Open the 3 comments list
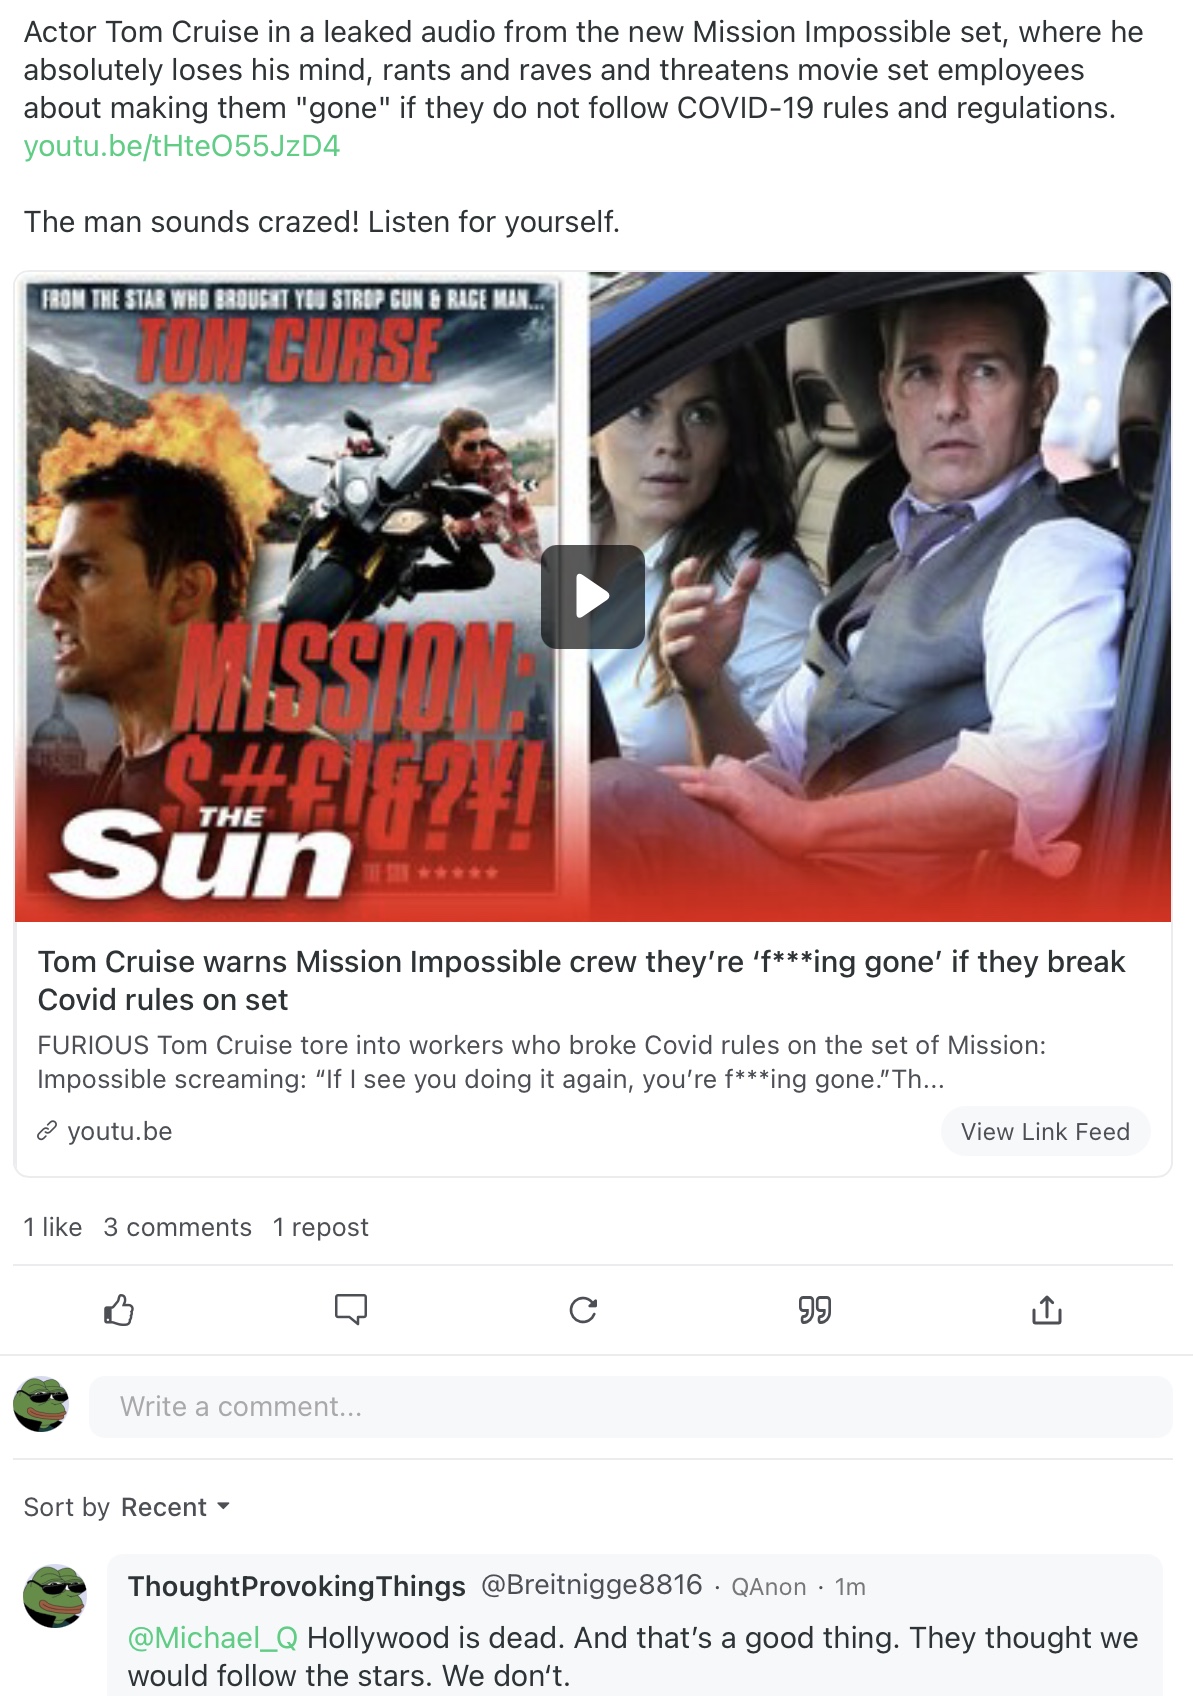 tap(178, 1227)
